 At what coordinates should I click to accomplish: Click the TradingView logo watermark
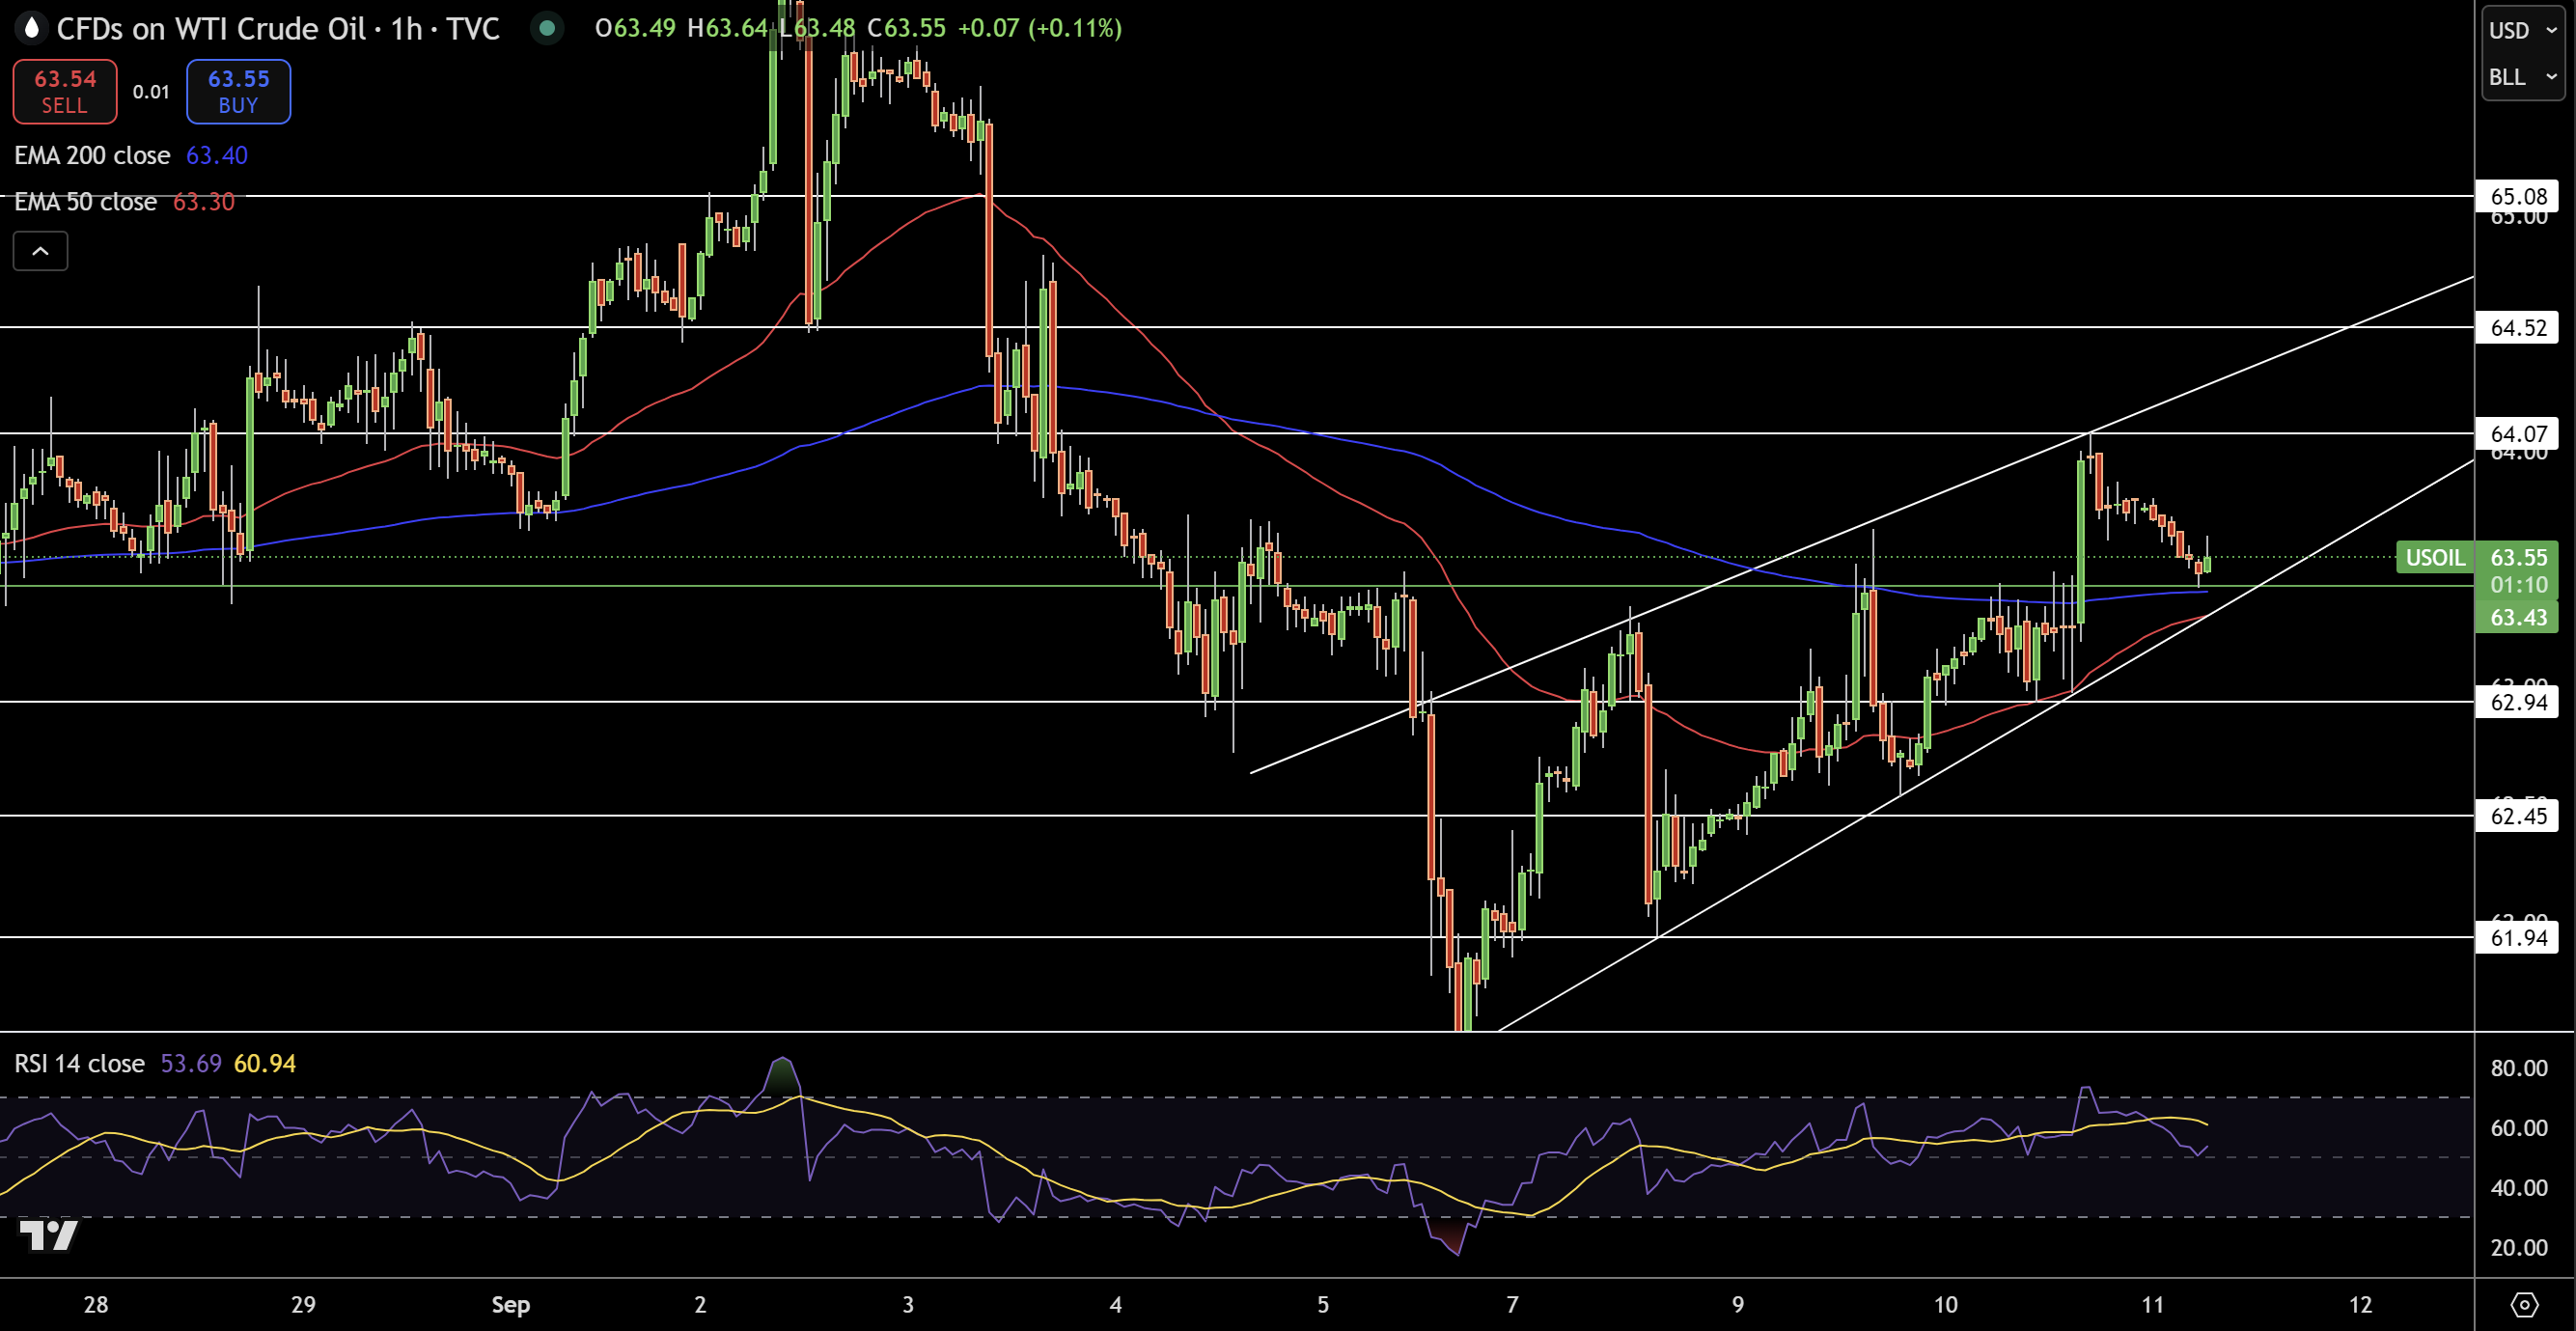48,1236
